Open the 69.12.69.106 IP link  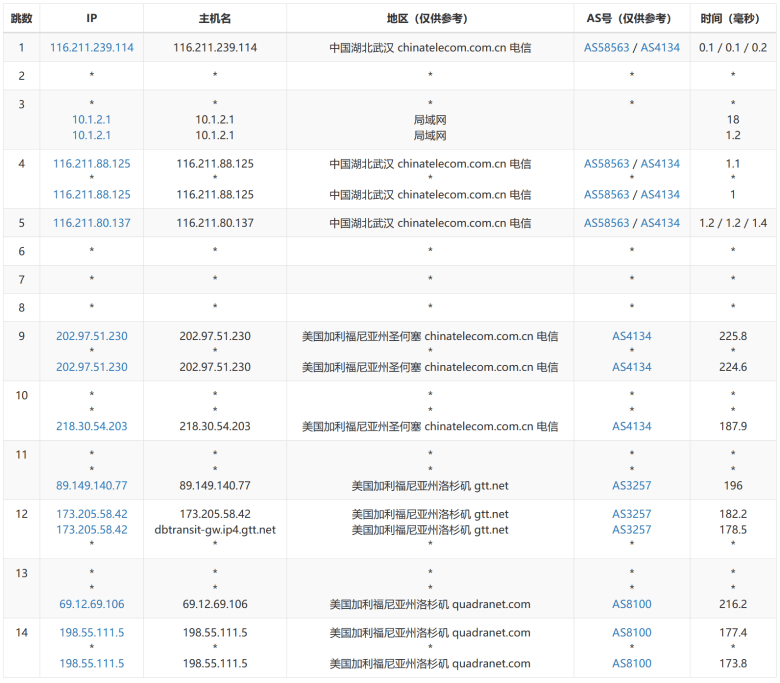(x=92, y=604)
